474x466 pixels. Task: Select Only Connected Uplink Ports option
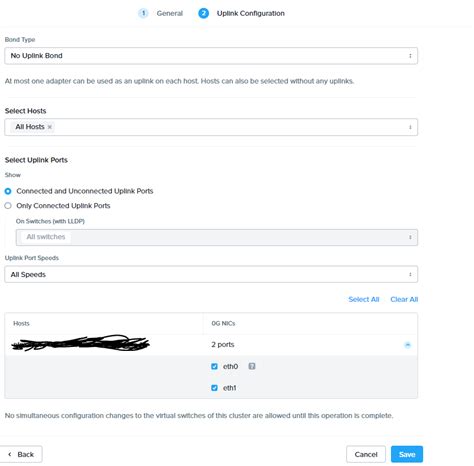(8, 206)
